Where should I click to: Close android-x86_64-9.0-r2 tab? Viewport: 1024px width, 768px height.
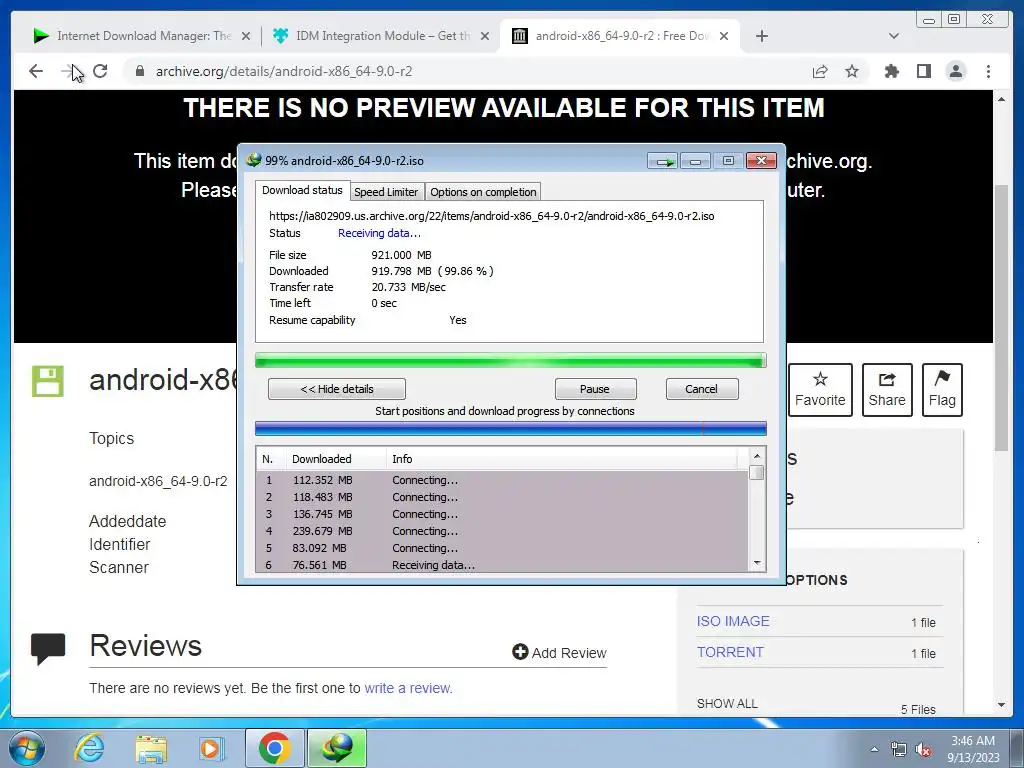click(x=724, y=36)
